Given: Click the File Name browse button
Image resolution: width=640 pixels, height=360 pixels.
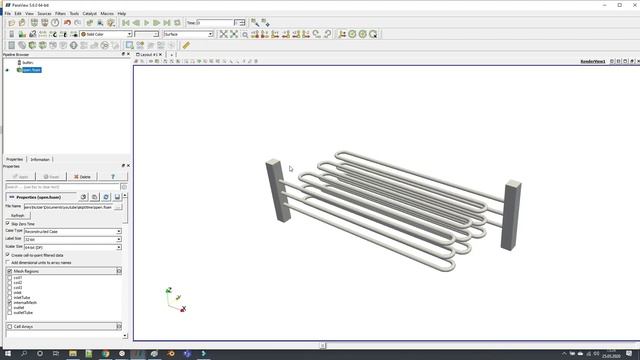Looking at the screenshot, I should [118, 207].
